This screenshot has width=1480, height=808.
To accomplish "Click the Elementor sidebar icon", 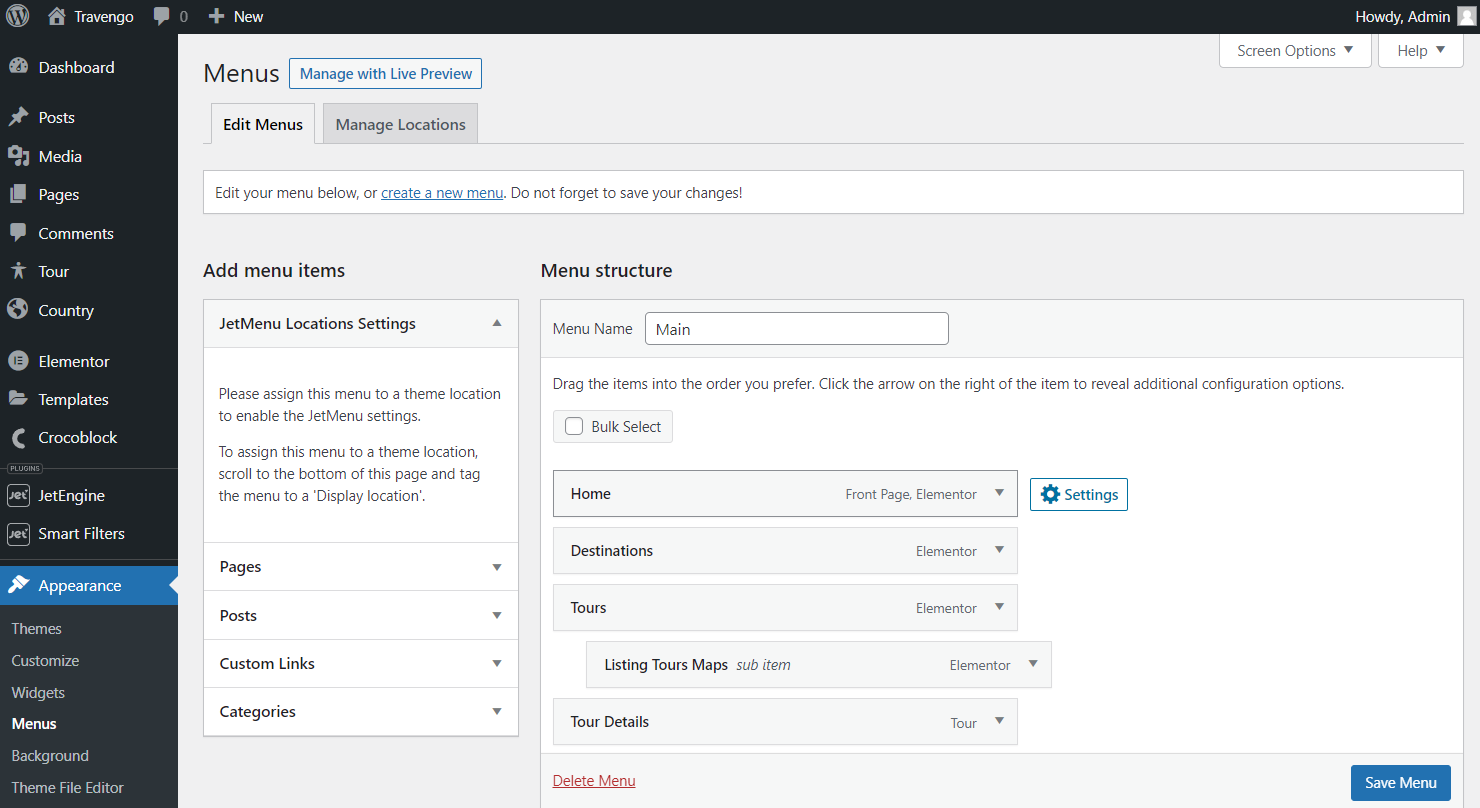I will point(18,361).
